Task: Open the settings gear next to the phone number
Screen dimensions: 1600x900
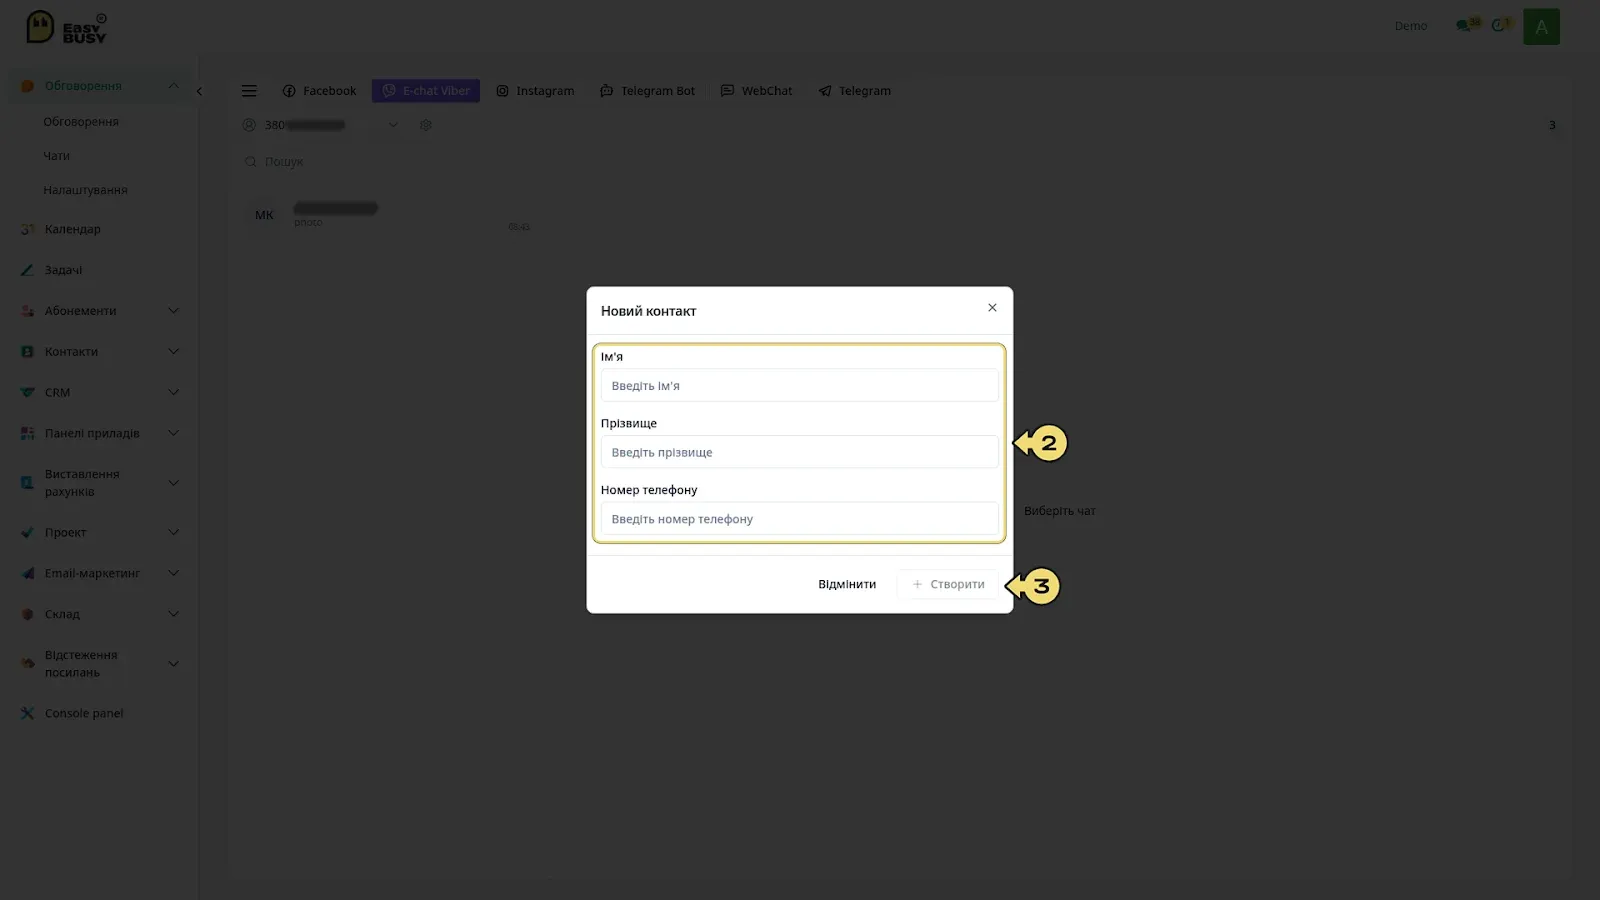Action: point(426,125)
